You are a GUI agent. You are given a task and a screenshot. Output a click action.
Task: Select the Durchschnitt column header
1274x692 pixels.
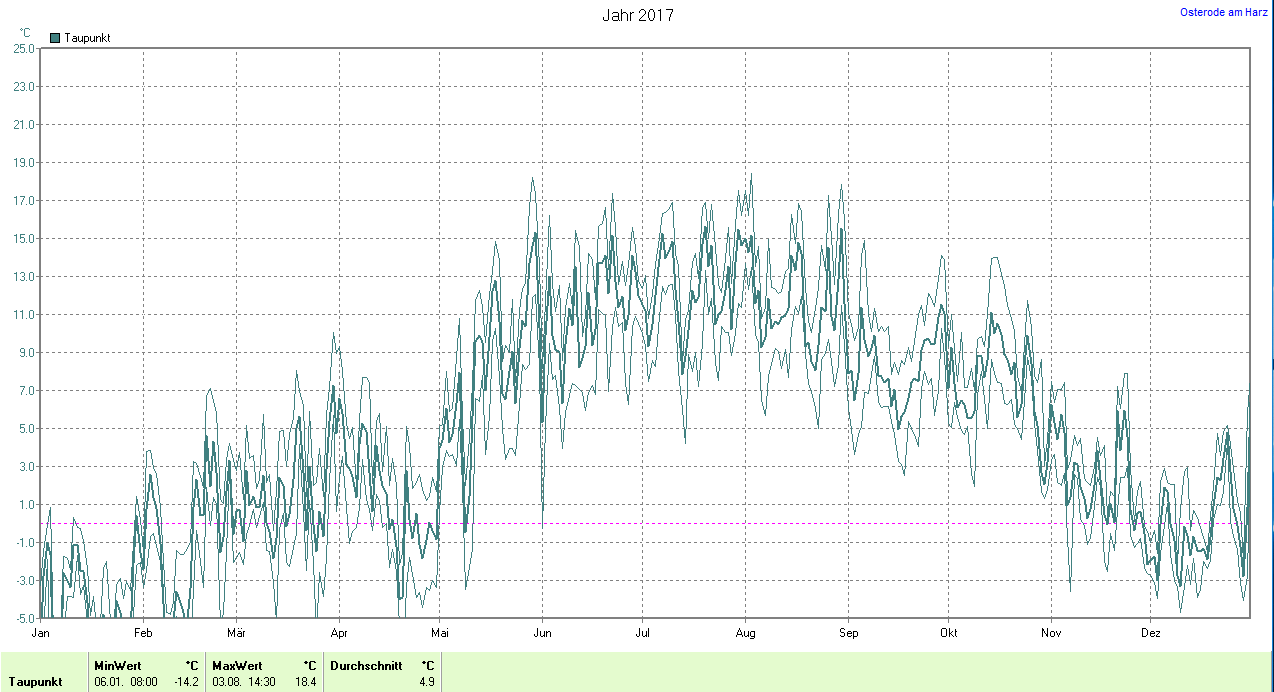coord(364,665)
